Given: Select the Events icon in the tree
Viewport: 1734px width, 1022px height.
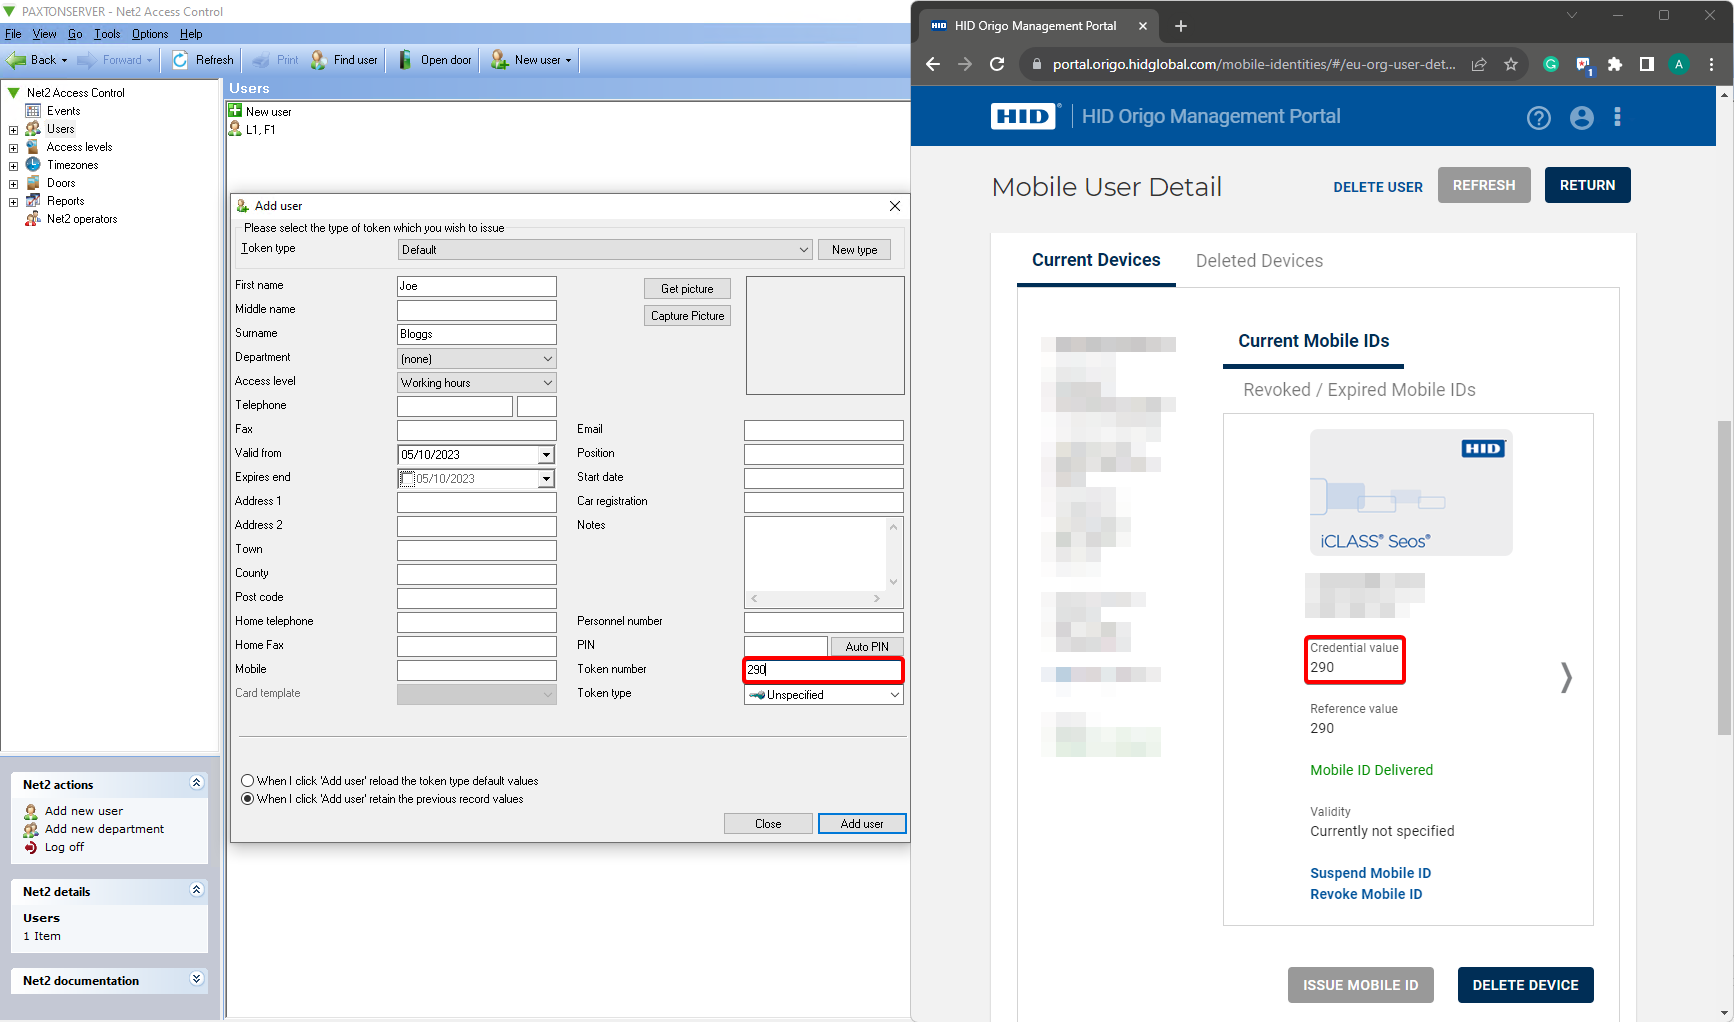Looking at the screenshot, I should tap(33, 111).
